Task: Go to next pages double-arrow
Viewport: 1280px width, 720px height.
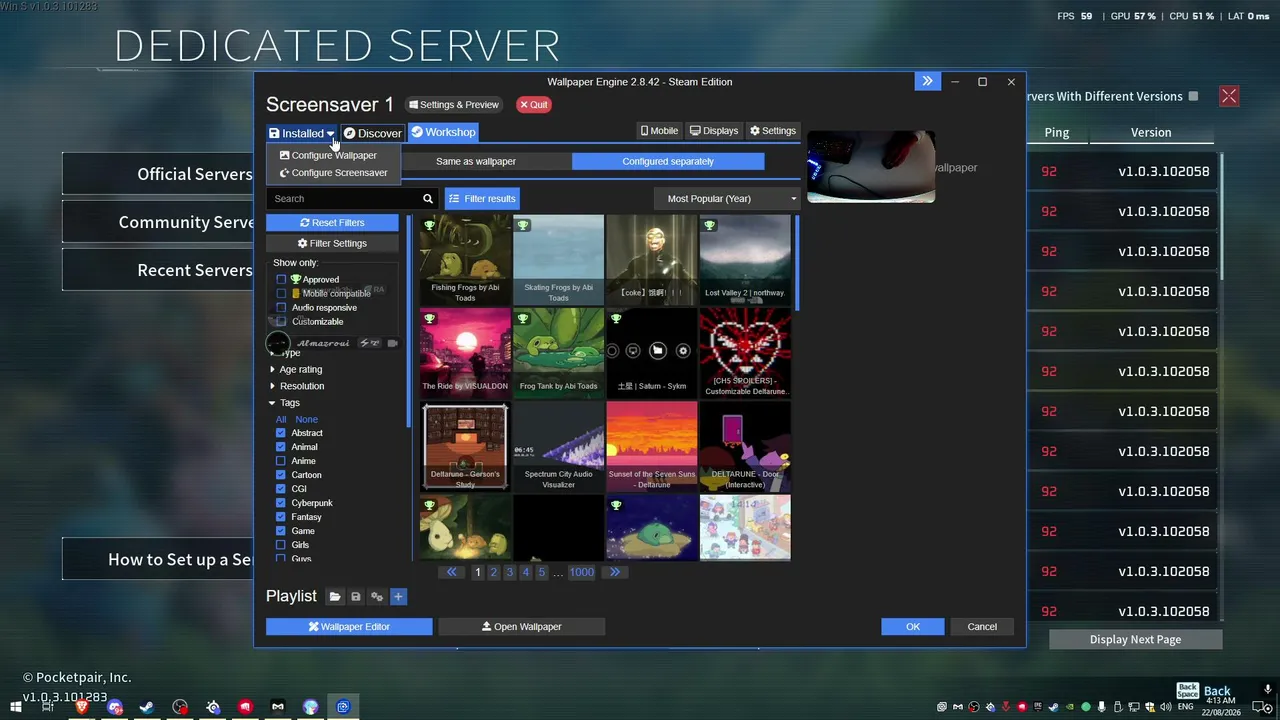Action: pos(614,572)
